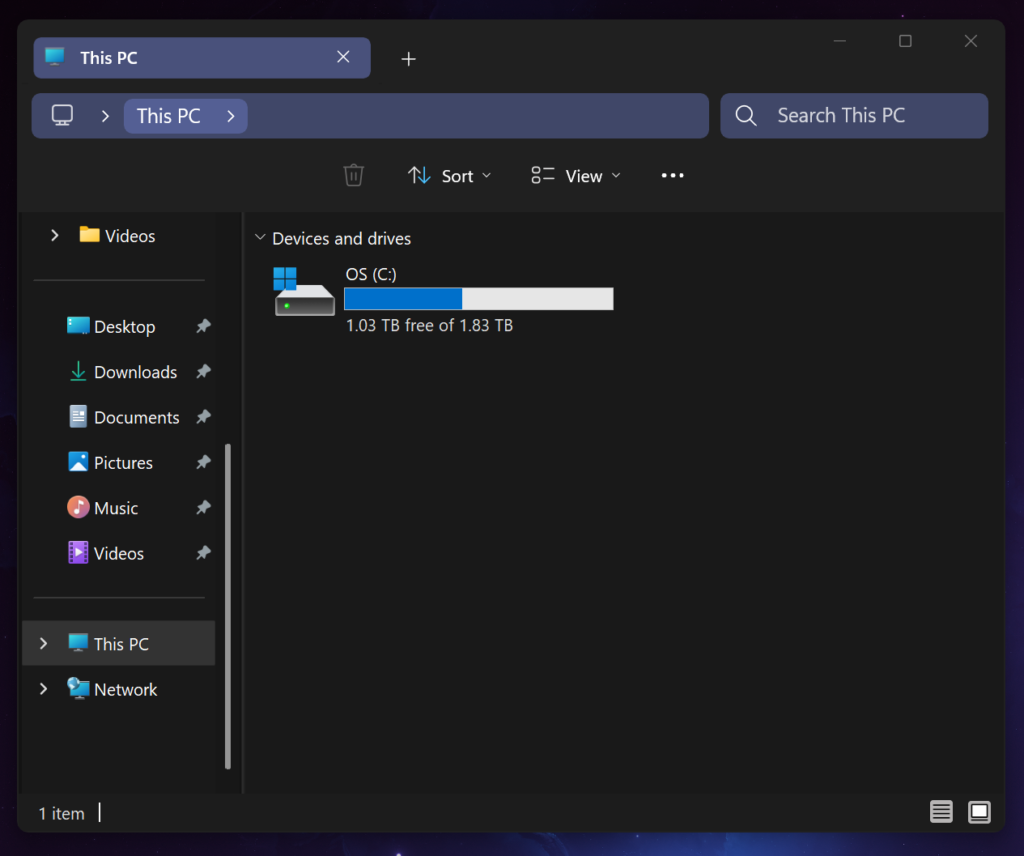Open the pinned Videos quick access item
The image size is (1024, 856).
[x=106, y=553]
